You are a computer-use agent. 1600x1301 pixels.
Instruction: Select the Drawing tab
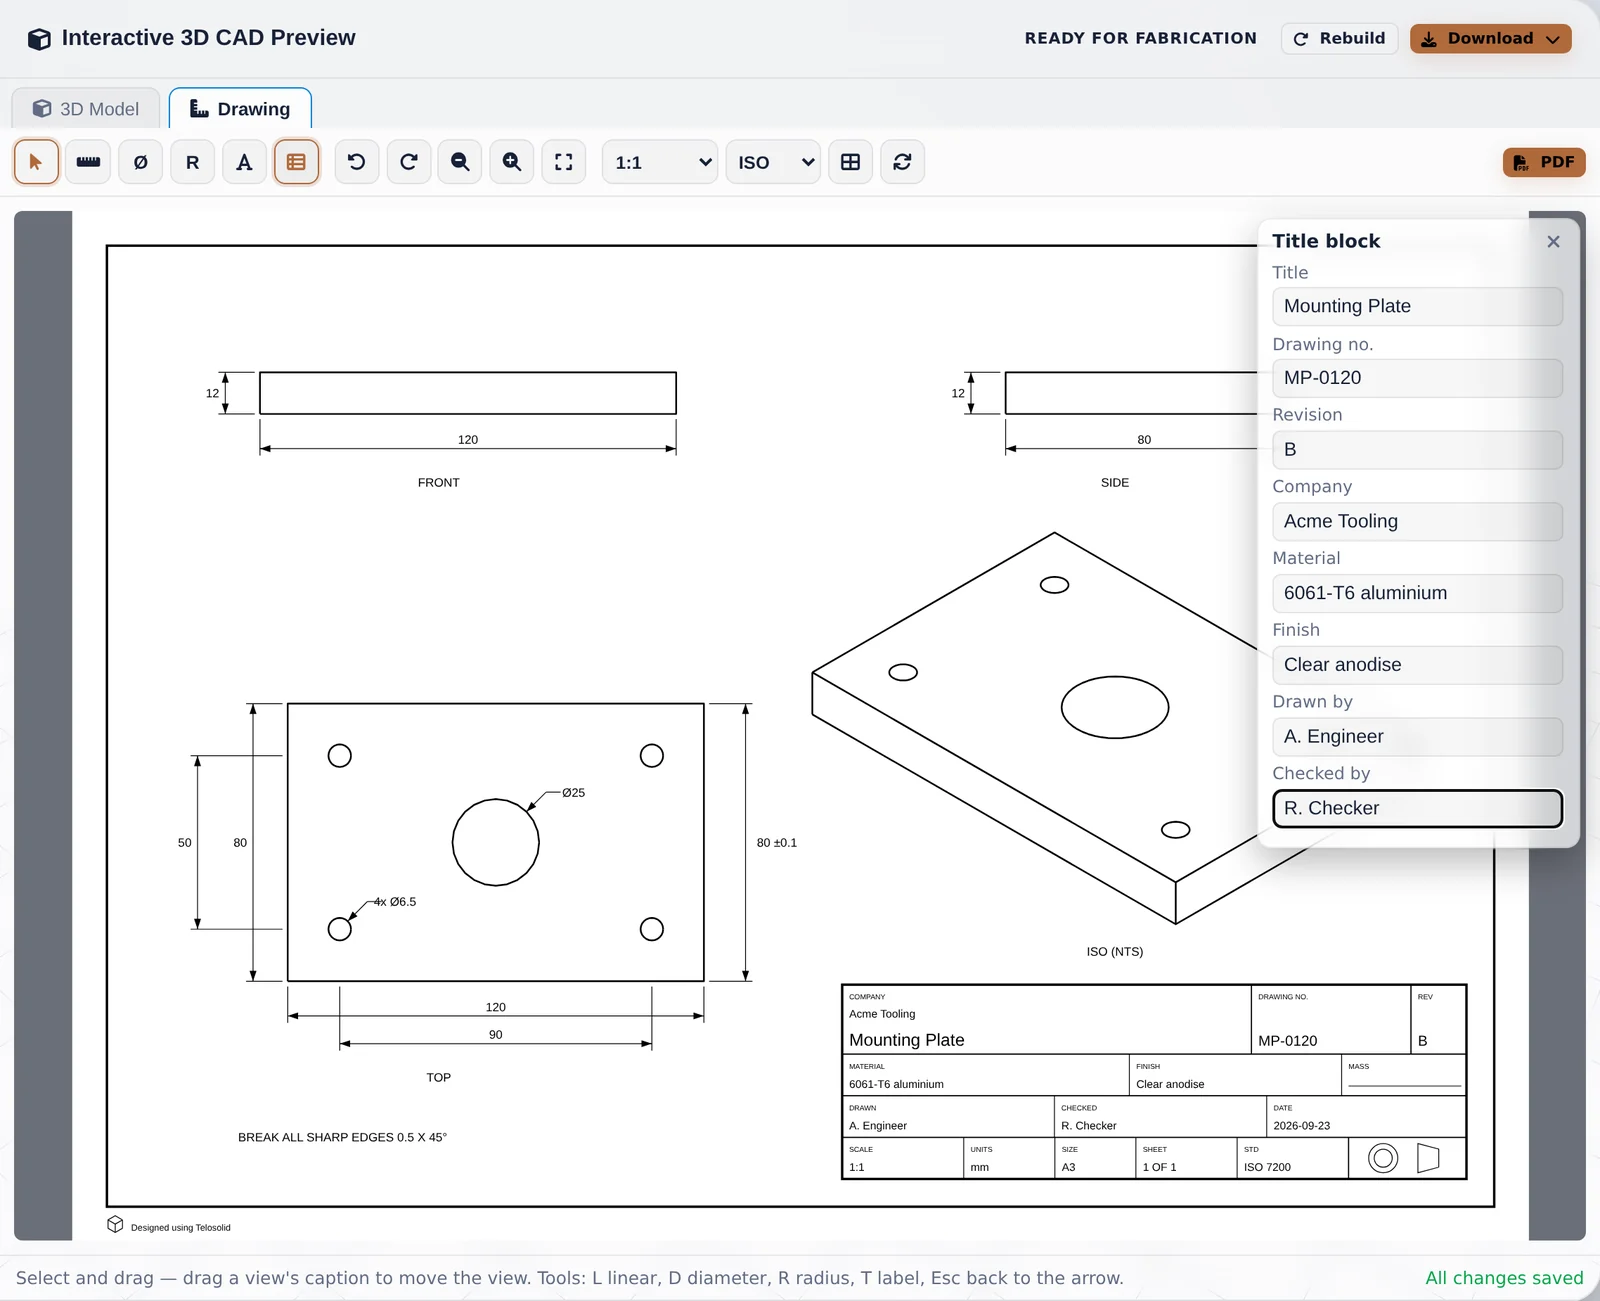(240, 108)
